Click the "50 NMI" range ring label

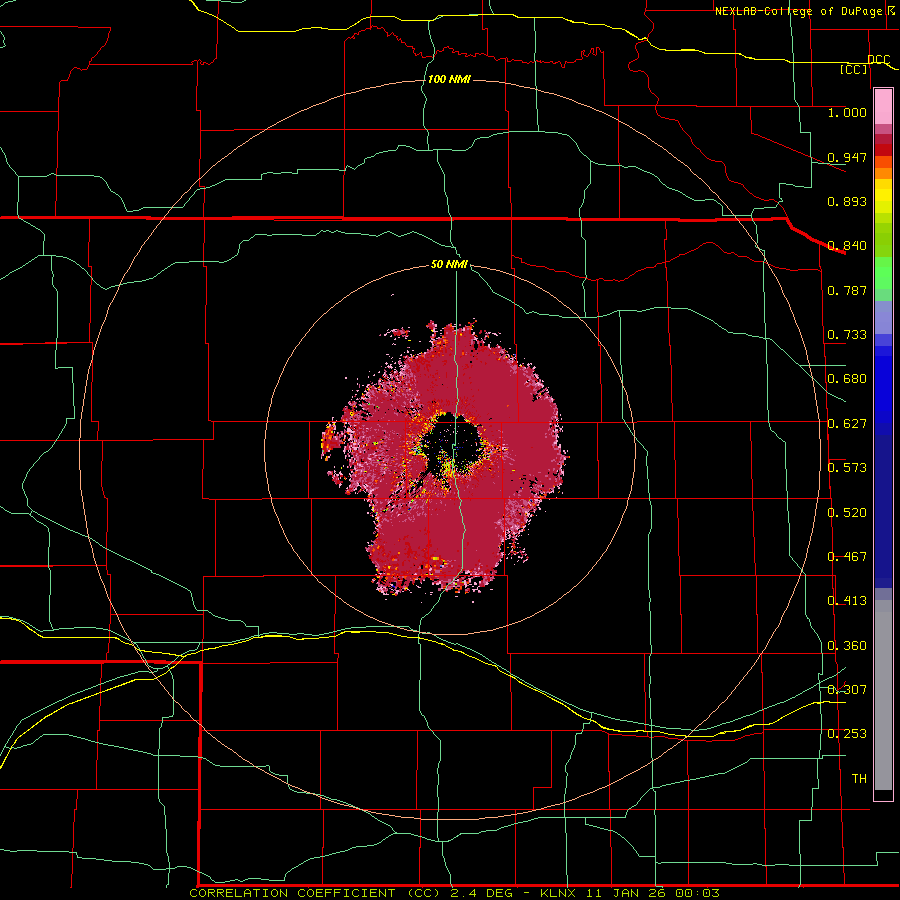pyautogui.click(x=449, y=264)
